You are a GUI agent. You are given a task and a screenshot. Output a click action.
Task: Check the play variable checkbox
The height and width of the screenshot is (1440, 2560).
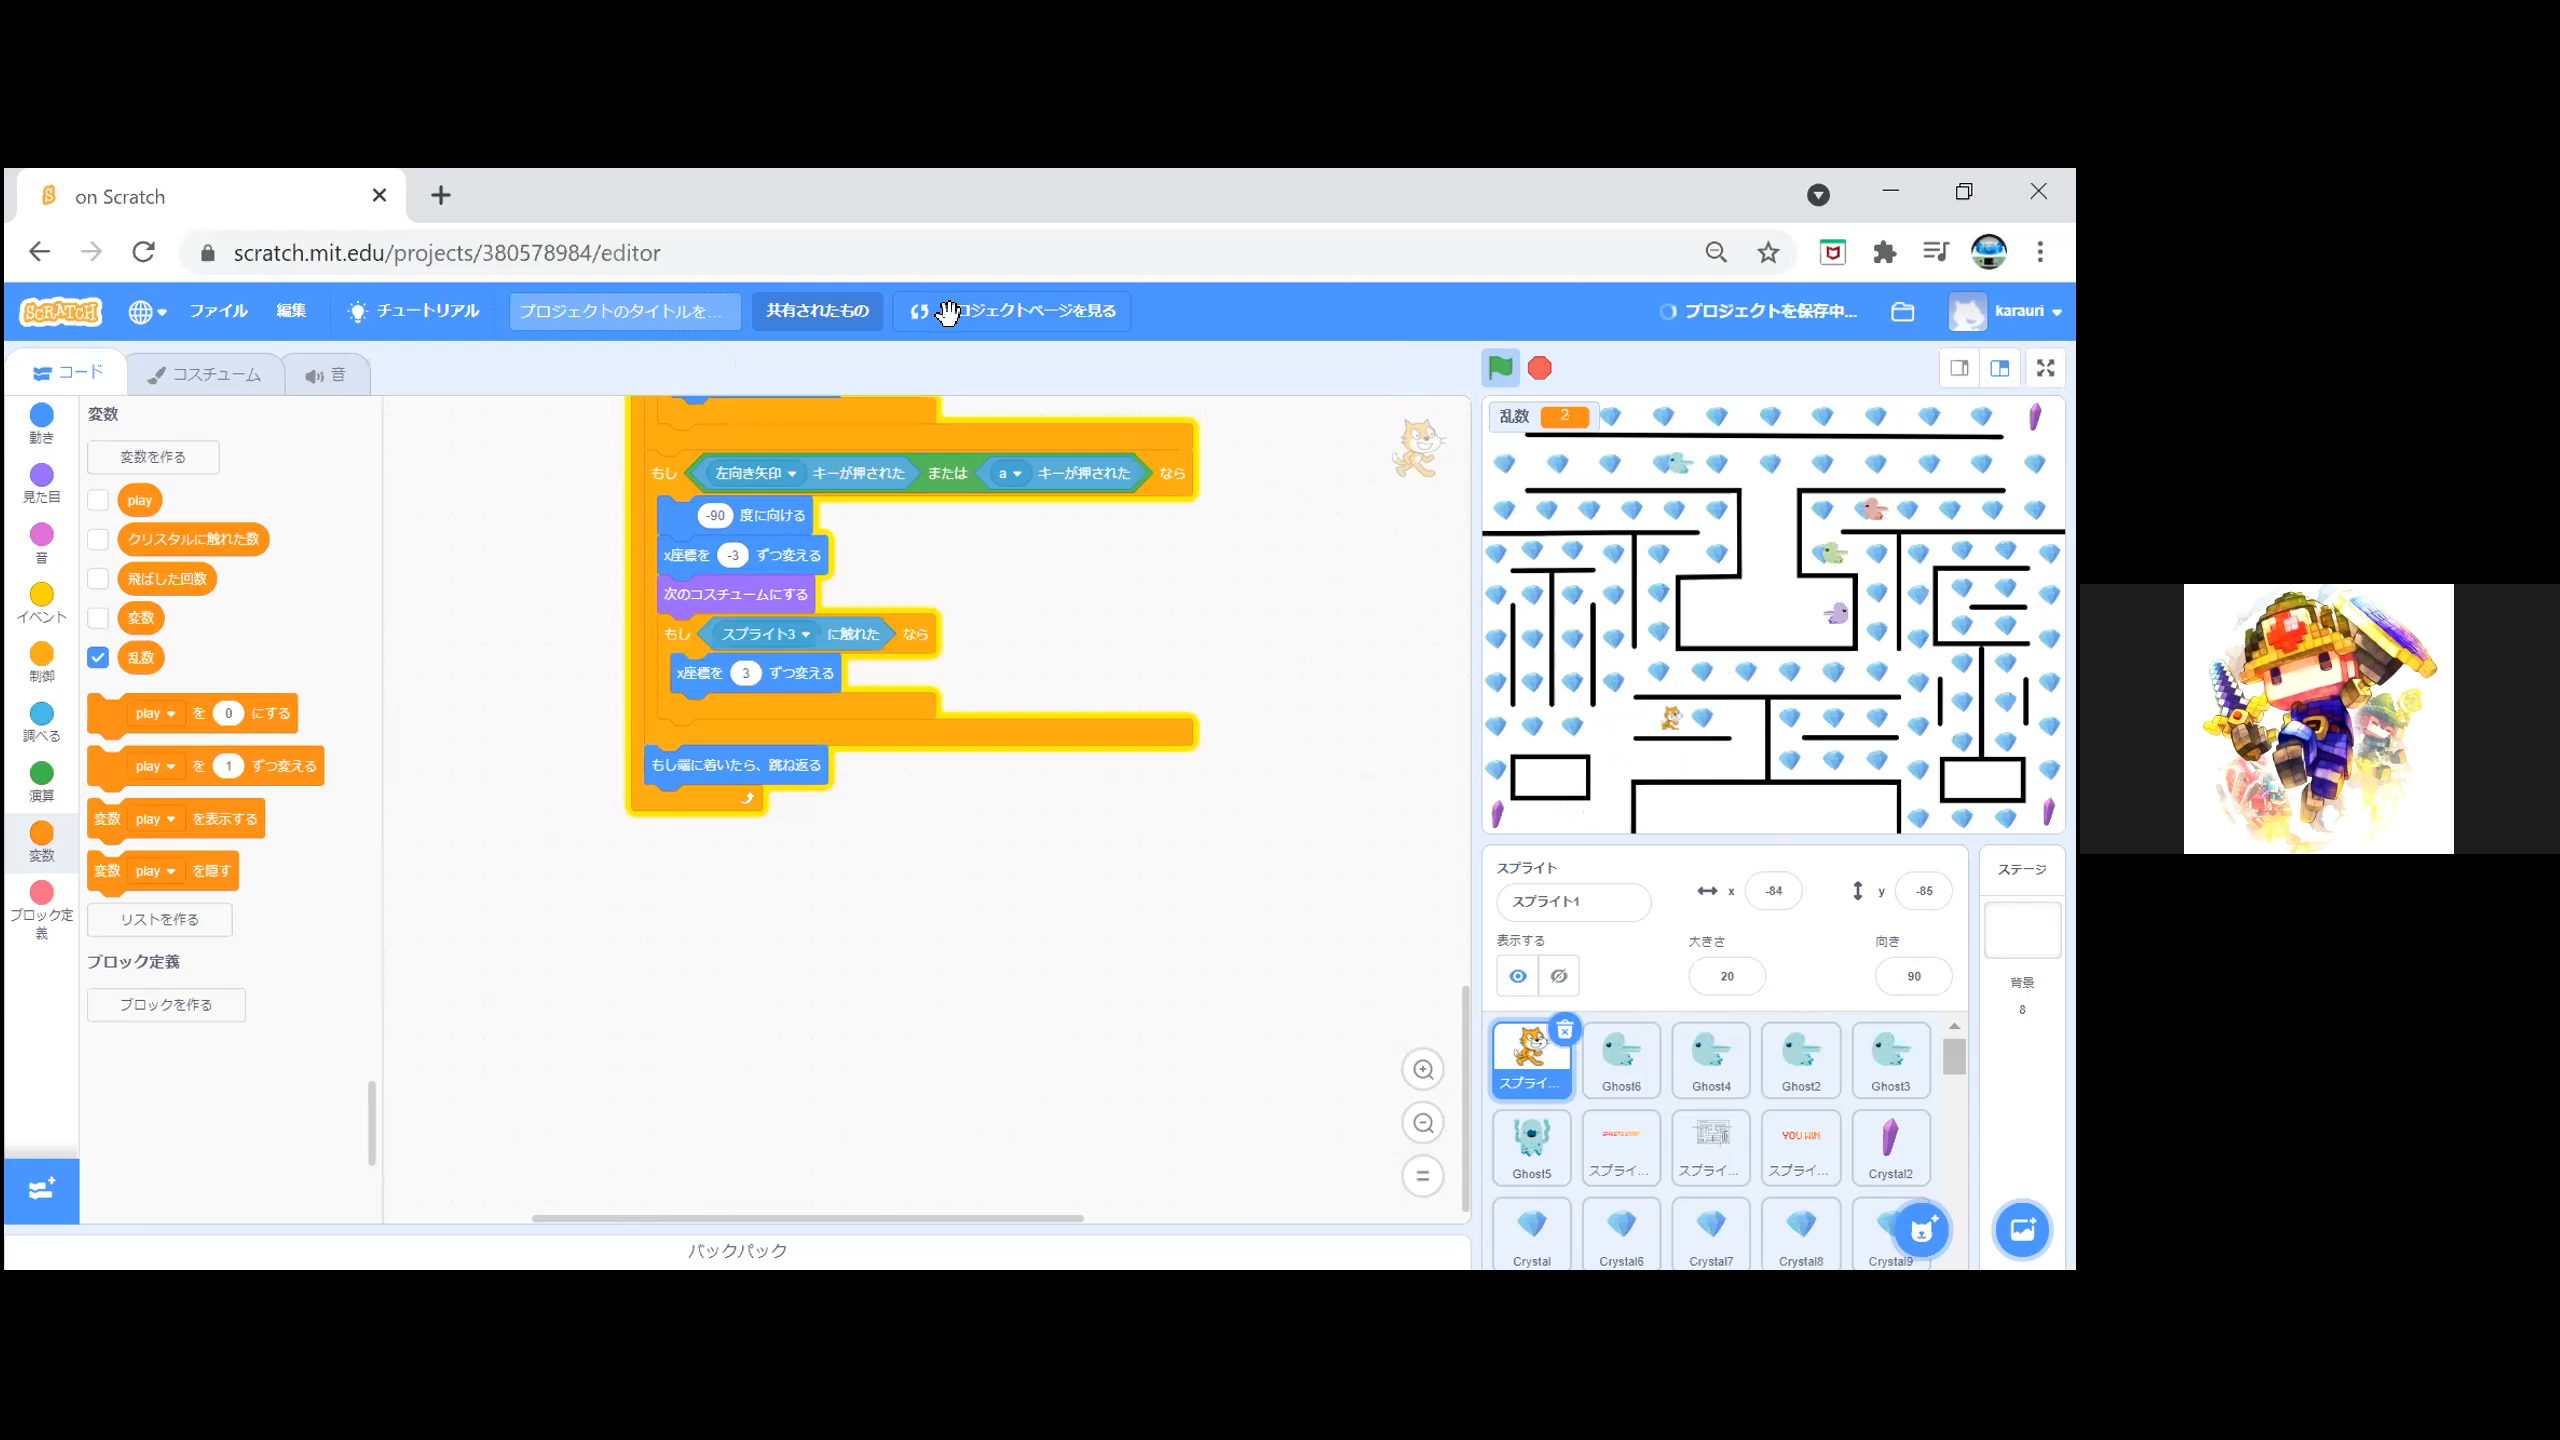point(98,500)
